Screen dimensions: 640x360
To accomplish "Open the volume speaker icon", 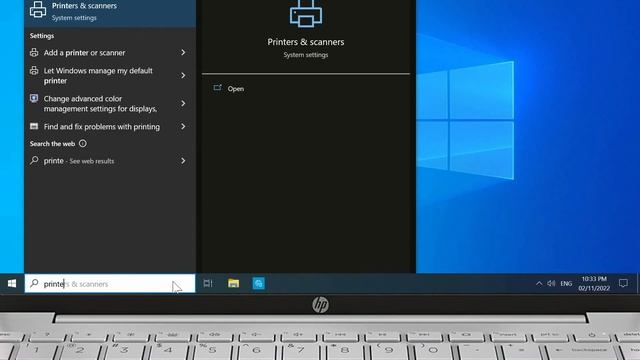I will (551, 283).
